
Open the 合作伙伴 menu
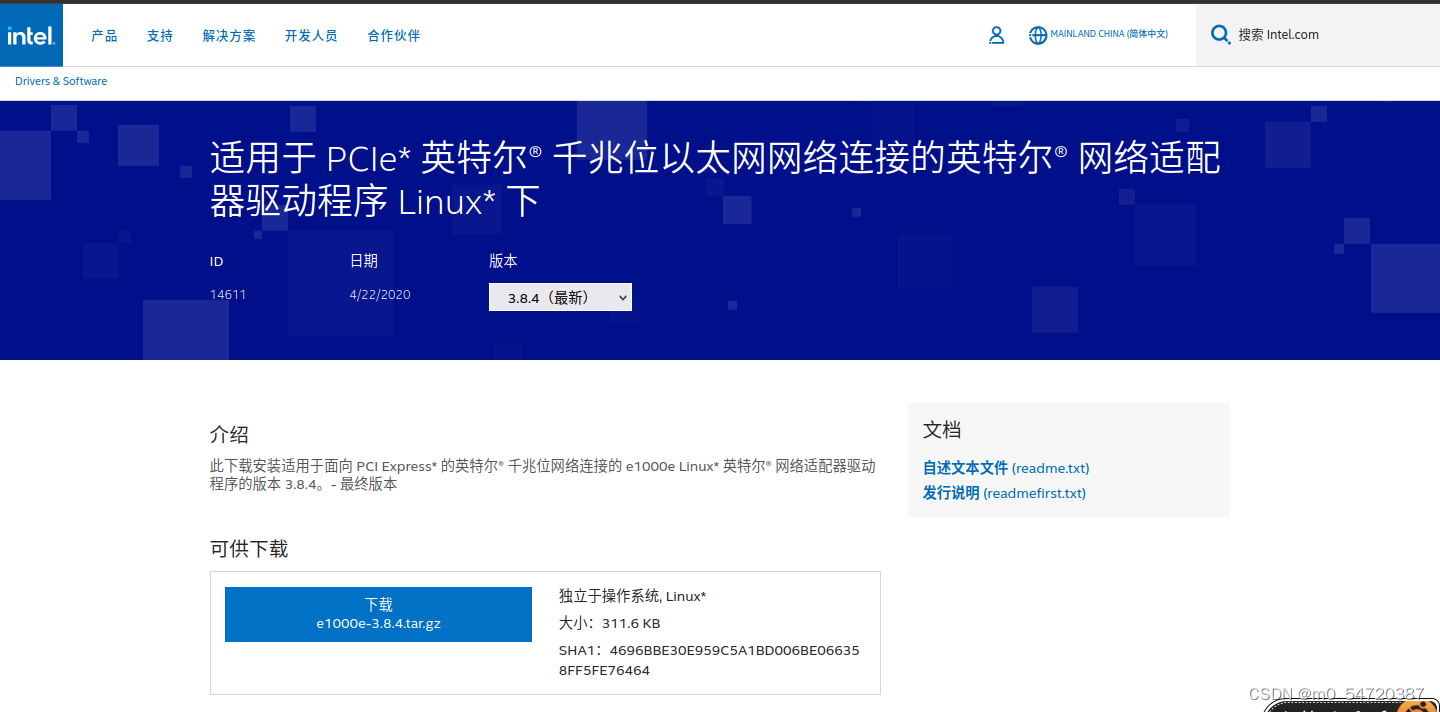point(394,36)
